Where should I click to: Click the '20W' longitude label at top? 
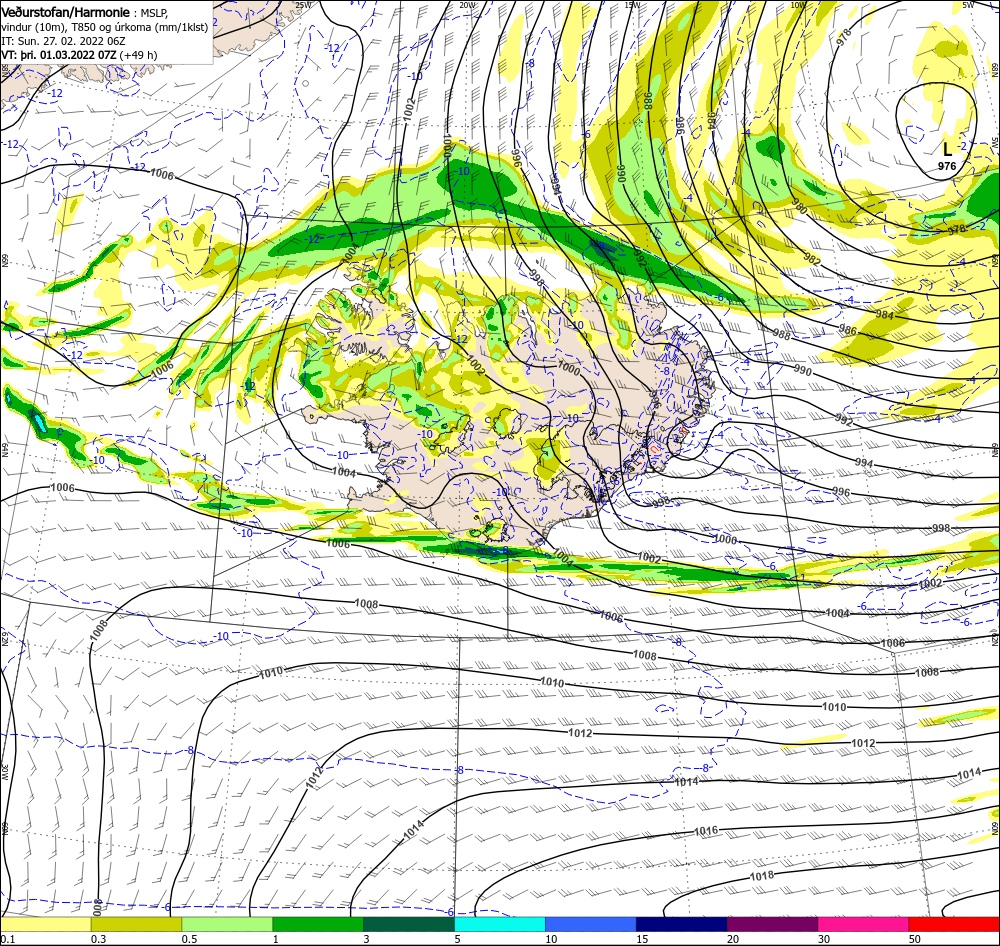(467, 5)
